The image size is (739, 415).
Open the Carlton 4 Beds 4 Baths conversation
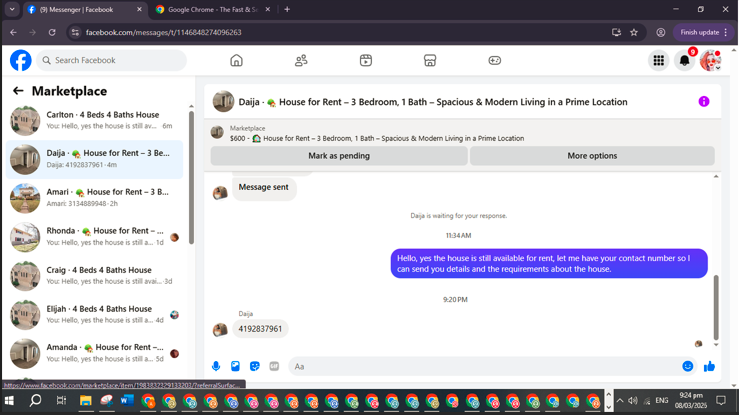[x=94, y=120]
